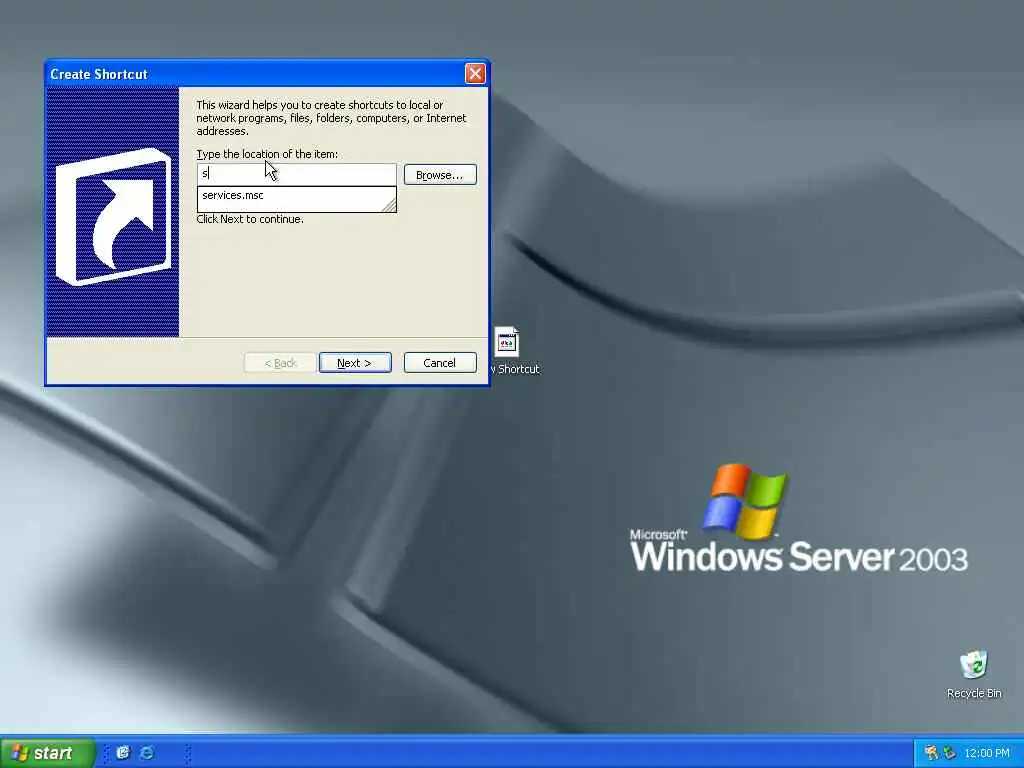
Task: Cancel the Create Shortcut wizard
Action: (440, 362)
